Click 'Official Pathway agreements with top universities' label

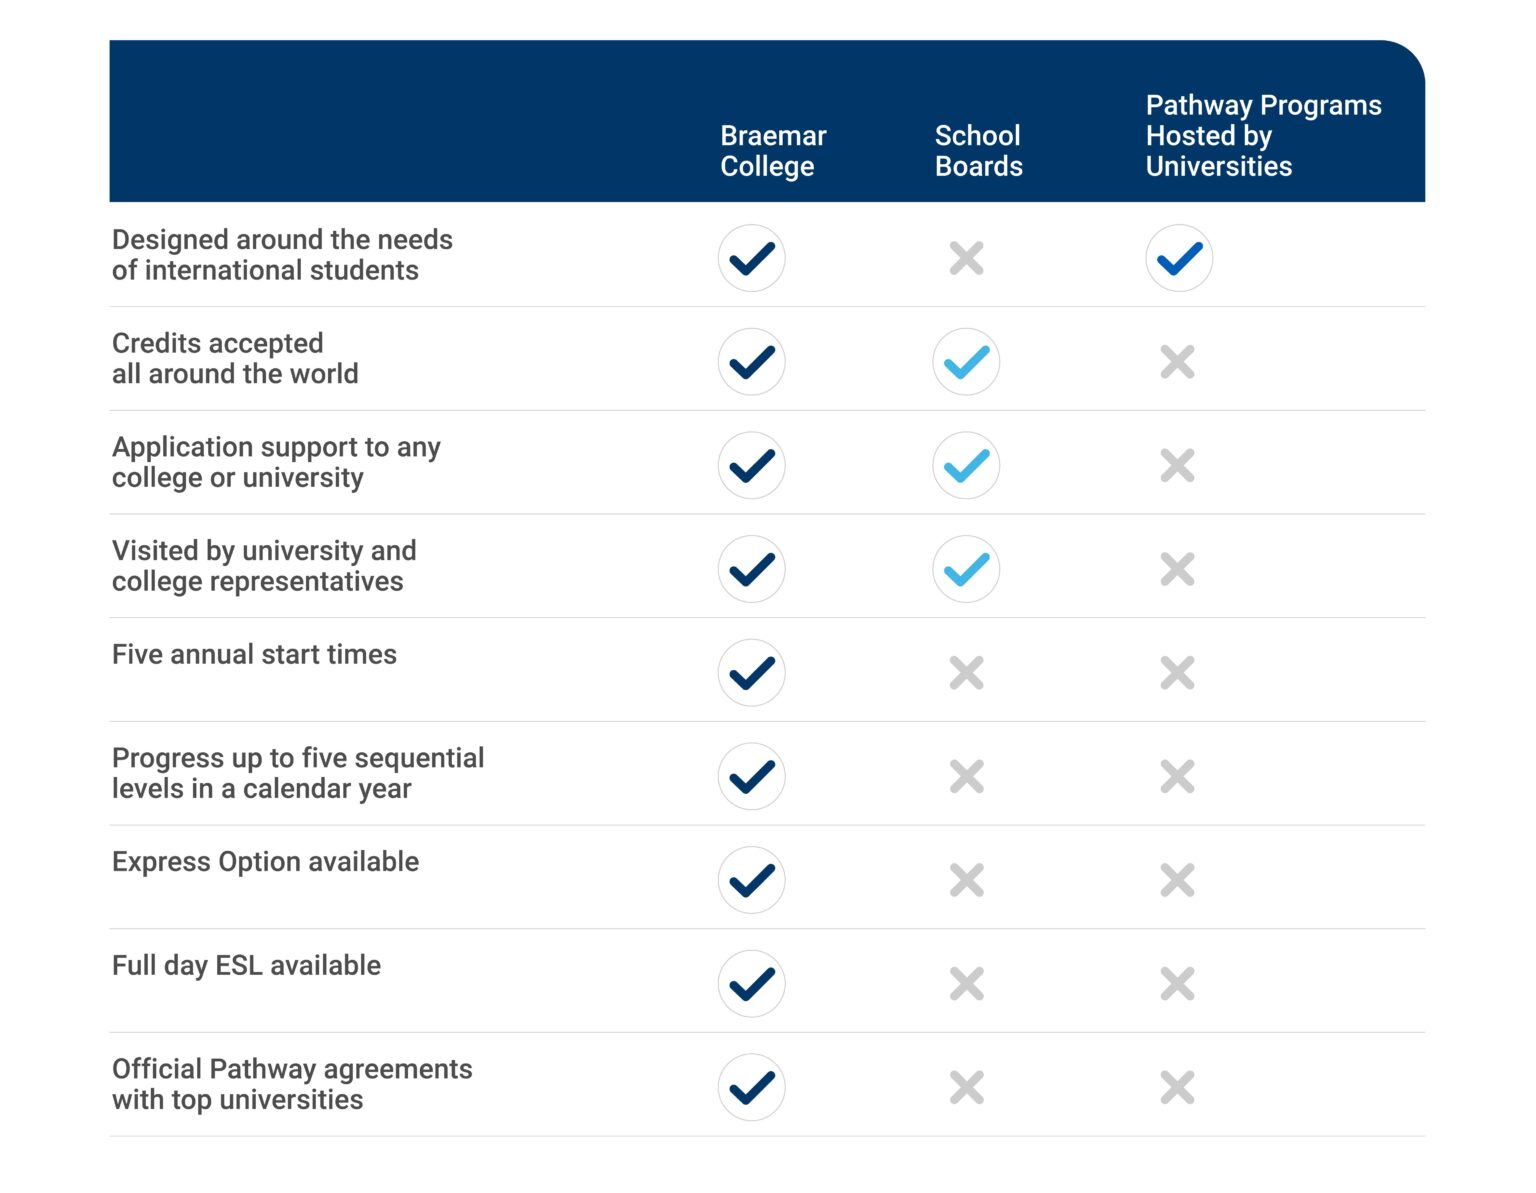point(291,1084)
